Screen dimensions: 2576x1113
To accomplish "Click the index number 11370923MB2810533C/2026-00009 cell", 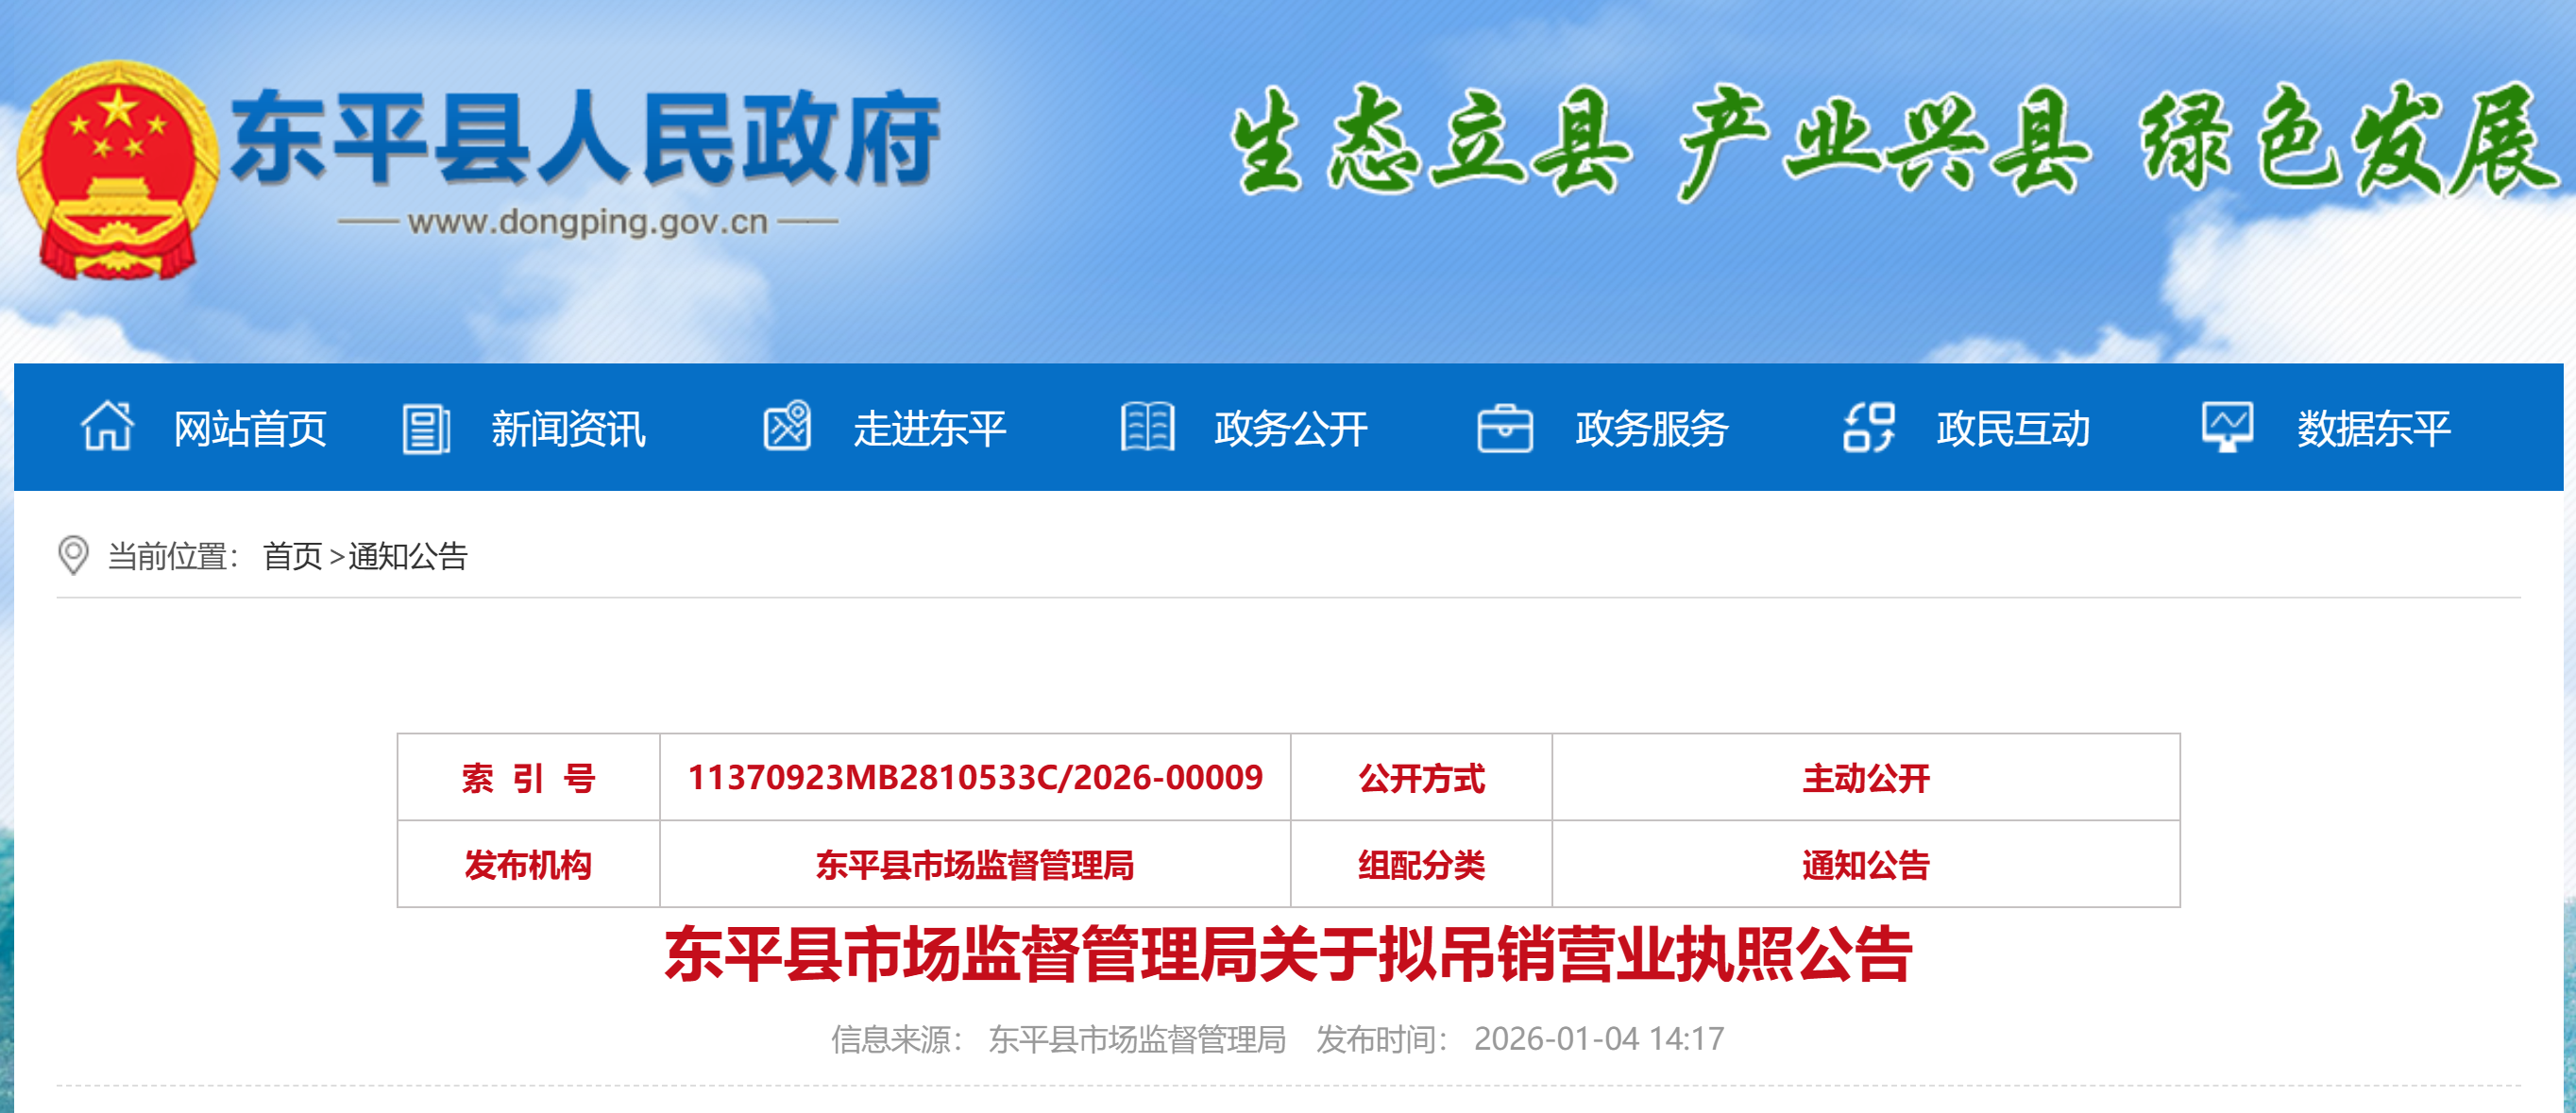I will pyautogui.click(x=975, y=778).
